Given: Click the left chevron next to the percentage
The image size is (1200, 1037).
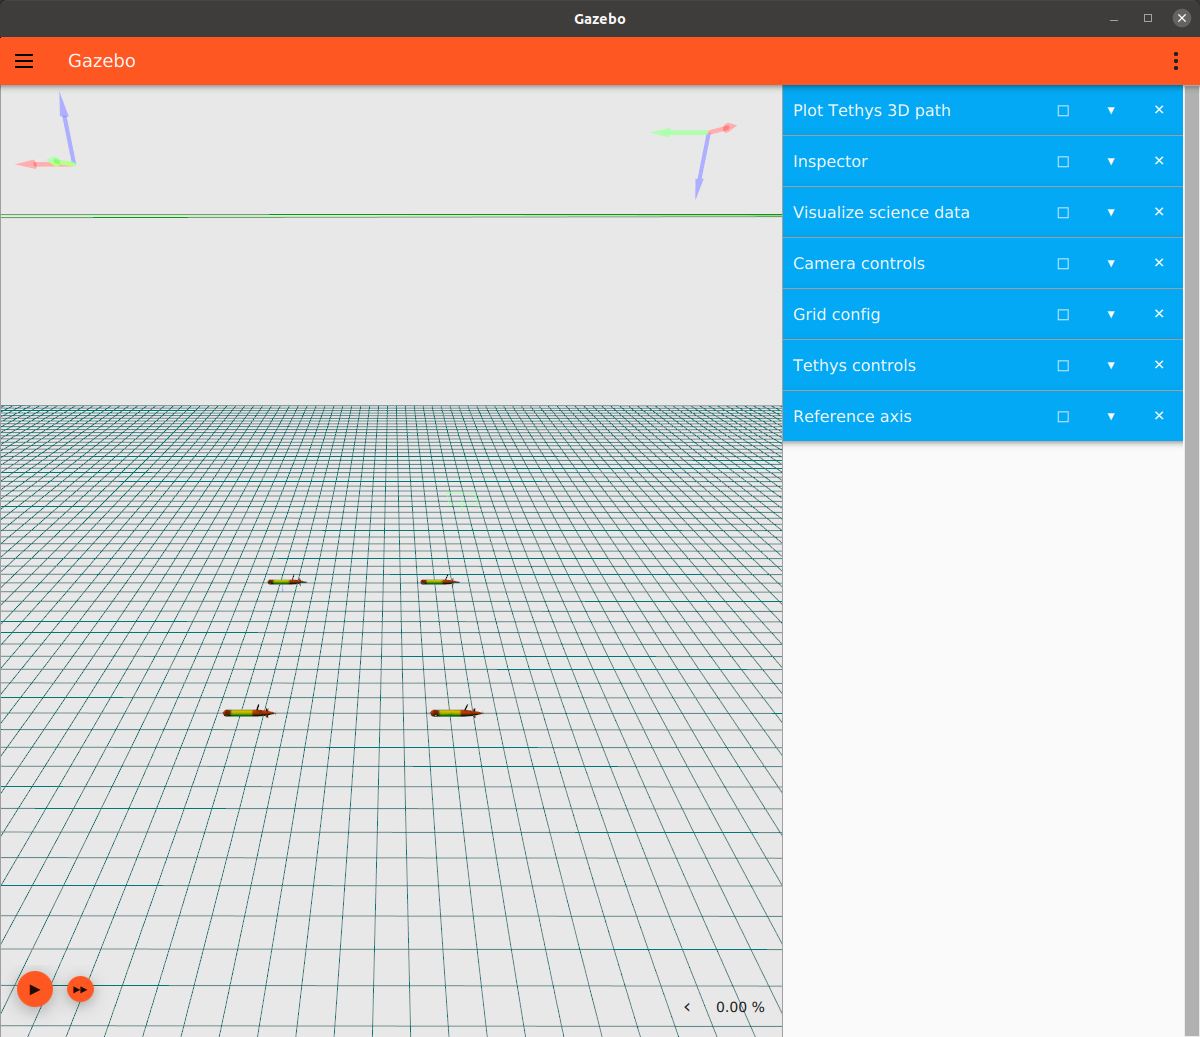Looking at the screenshot, I should 687,1007.
